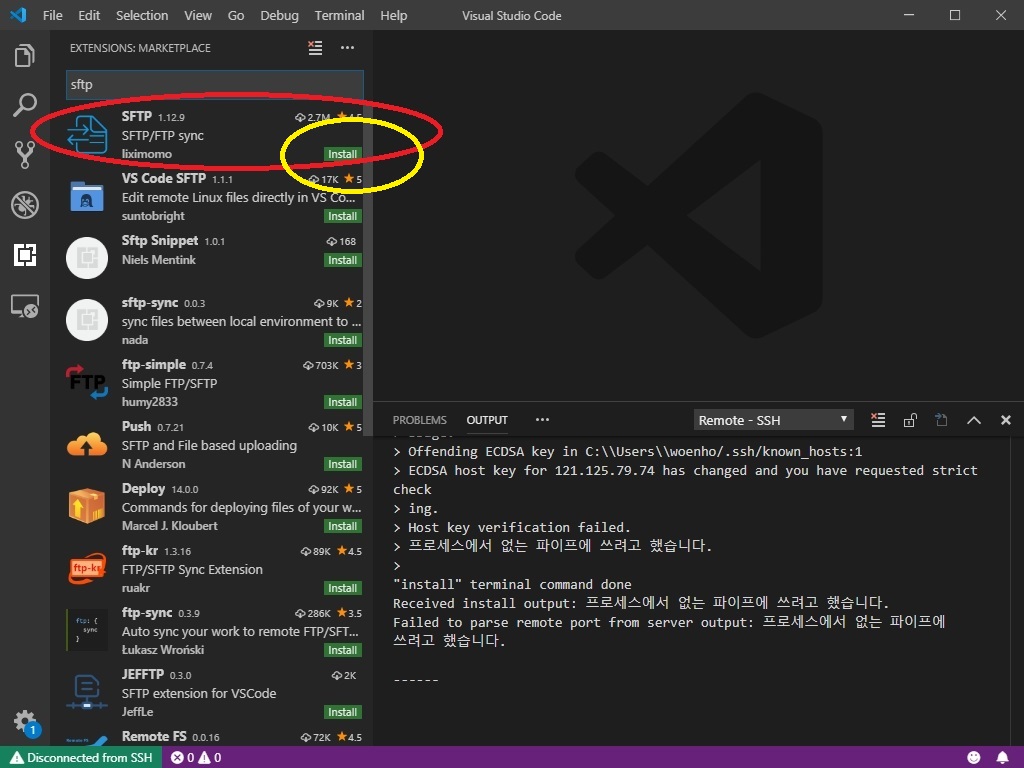Image resolution: width=1024 pixels, height=768 pixels.
Task: Close the output panel
Action: [1006, 420]
